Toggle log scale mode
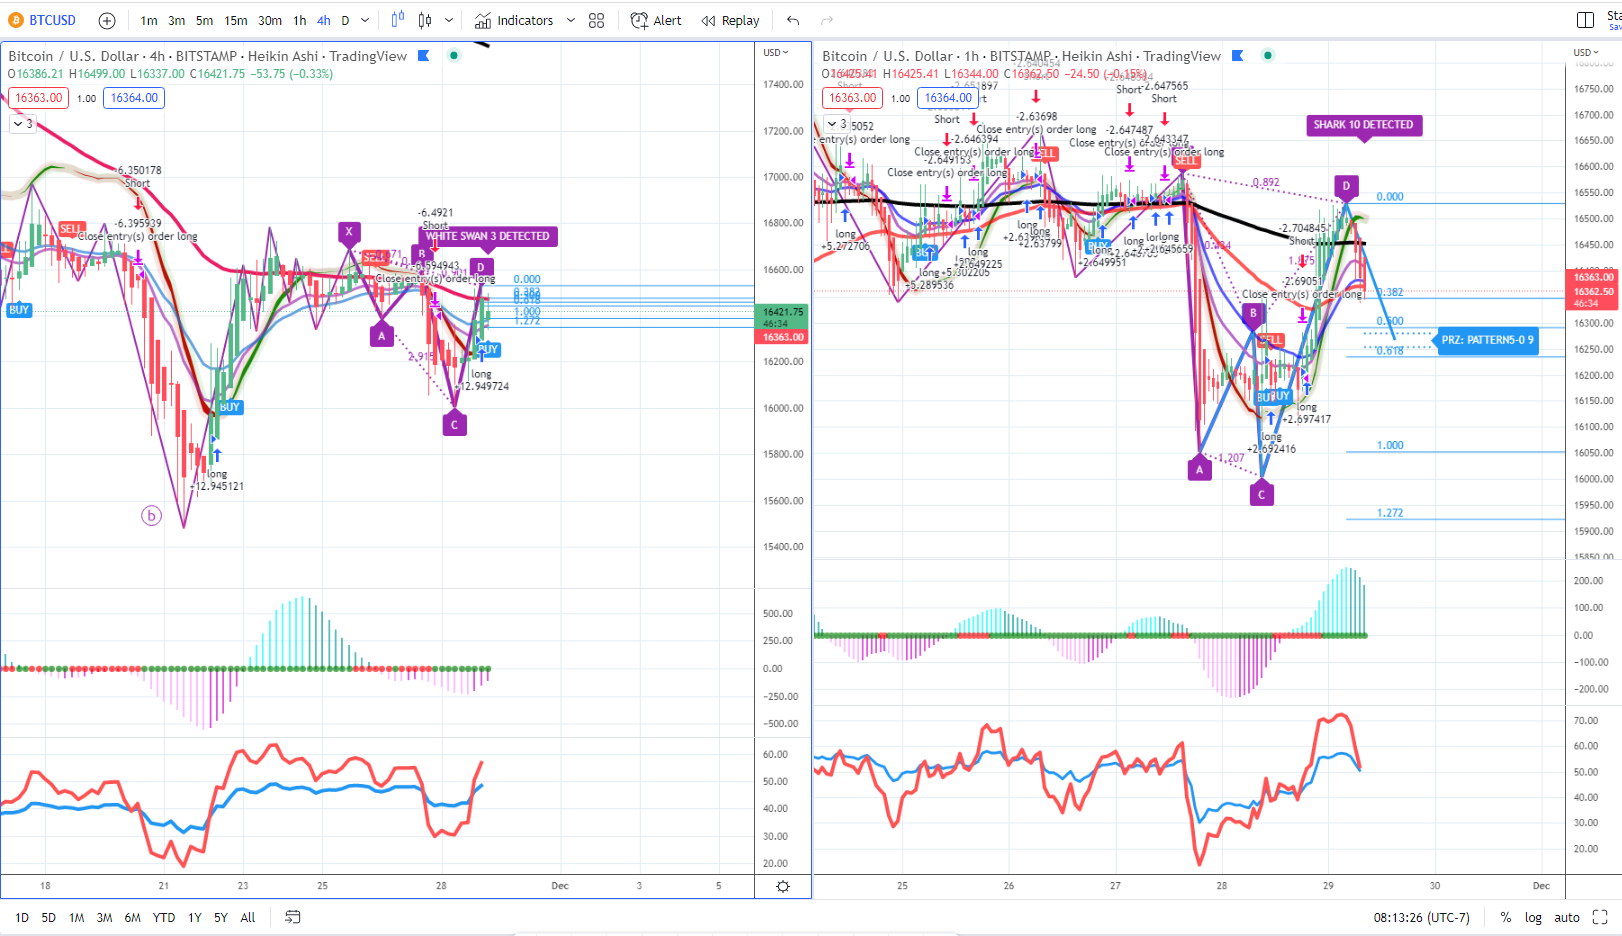This screenshot has width=1622, height=936. (x=1533, y=917)
